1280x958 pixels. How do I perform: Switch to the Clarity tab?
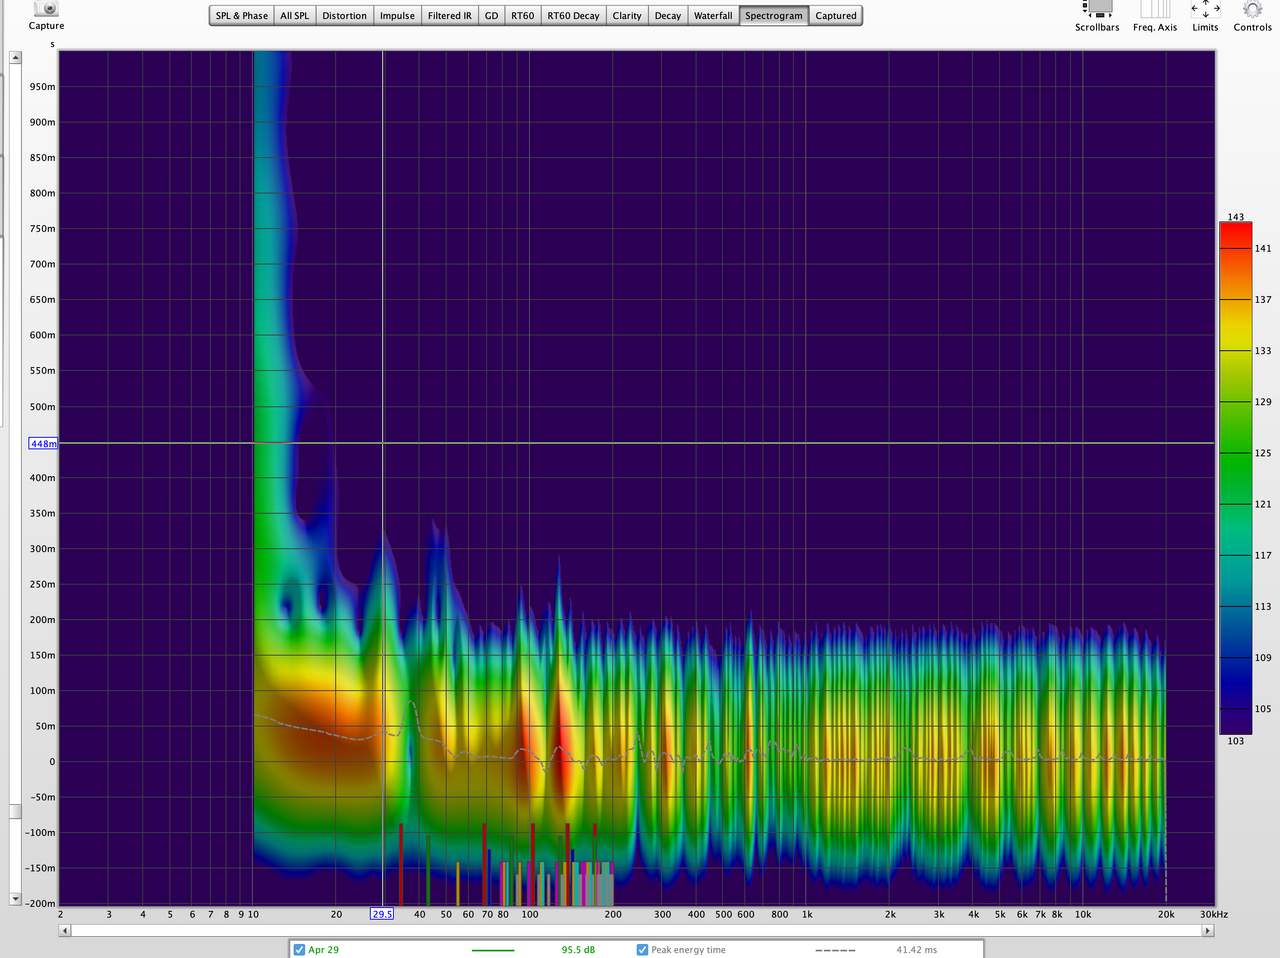pos(627,16)
